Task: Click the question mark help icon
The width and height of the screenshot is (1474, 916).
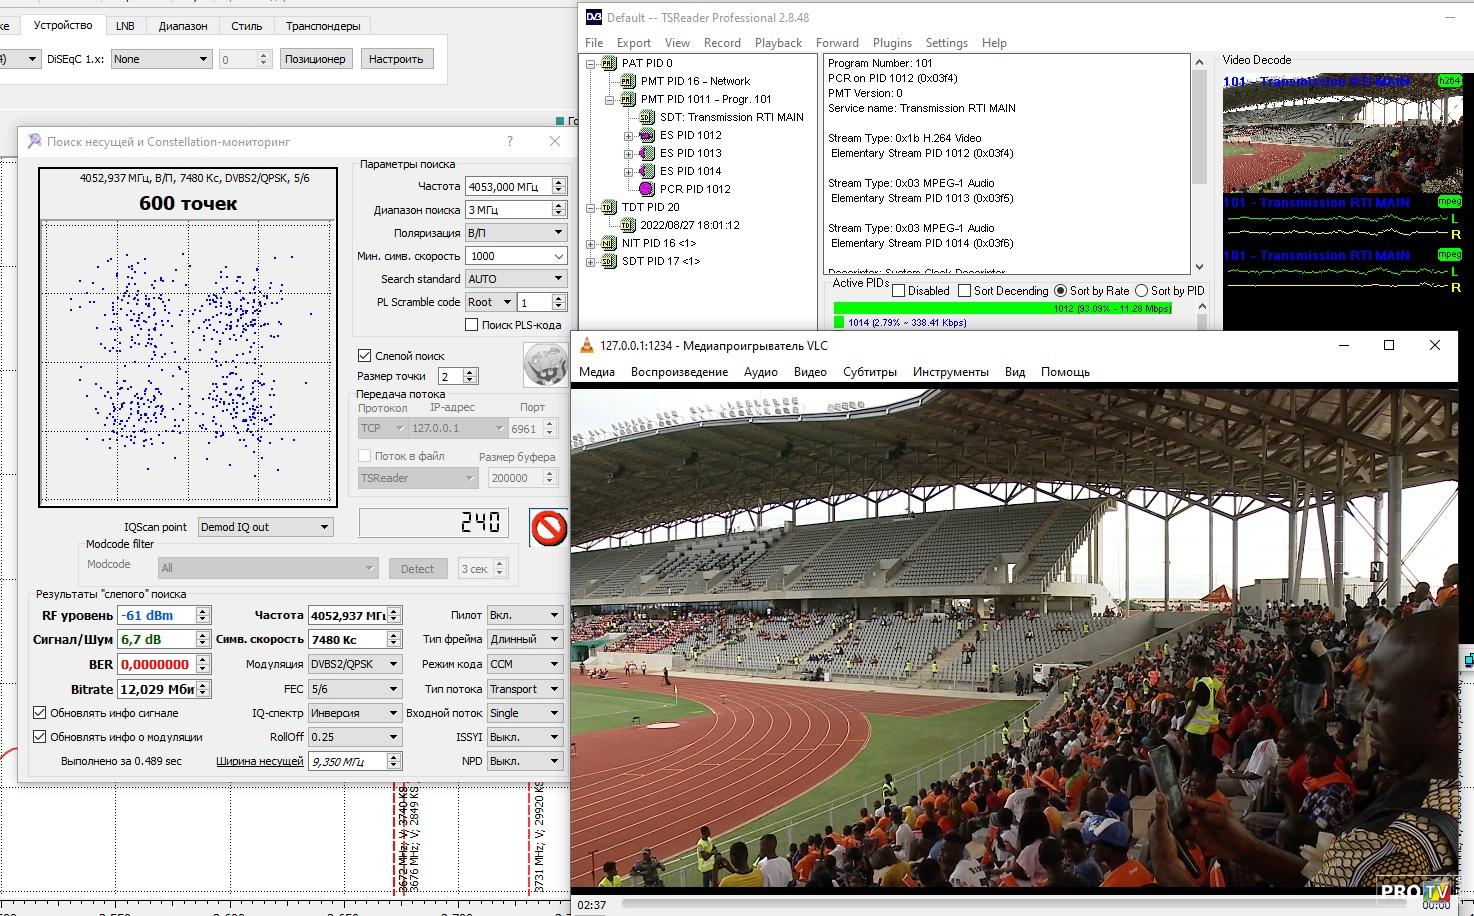Action: pyautogui.click(x=510, y=142)
